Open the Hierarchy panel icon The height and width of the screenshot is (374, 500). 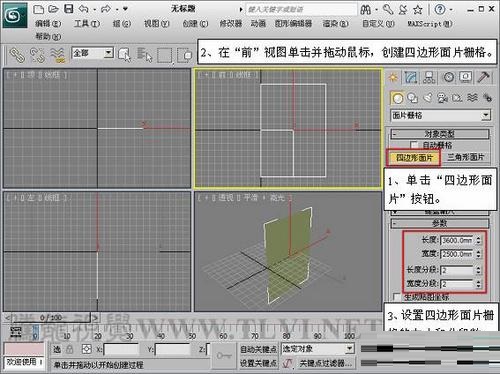(x=429, y=77)
